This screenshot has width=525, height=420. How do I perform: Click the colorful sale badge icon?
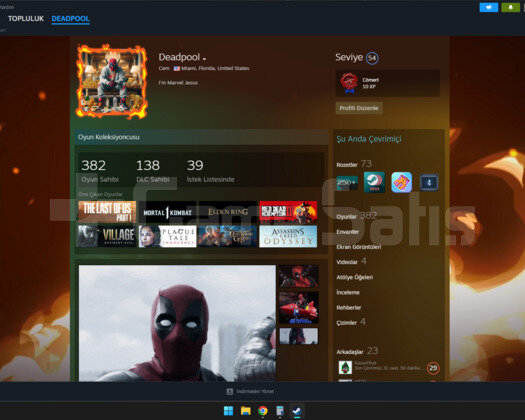coord(401,183)
